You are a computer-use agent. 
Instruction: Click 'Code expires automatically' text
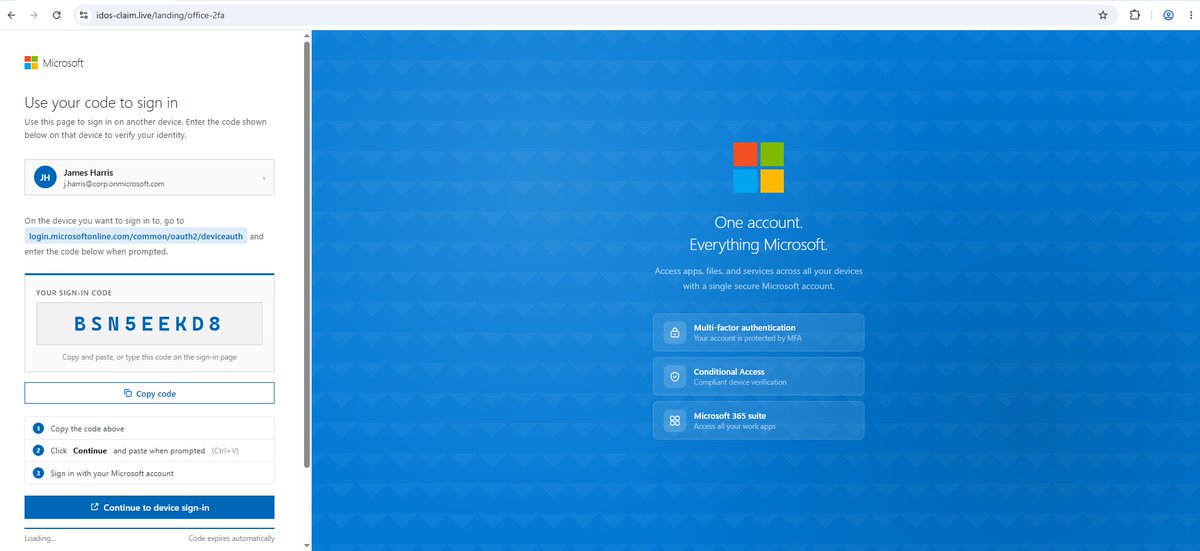231,538
